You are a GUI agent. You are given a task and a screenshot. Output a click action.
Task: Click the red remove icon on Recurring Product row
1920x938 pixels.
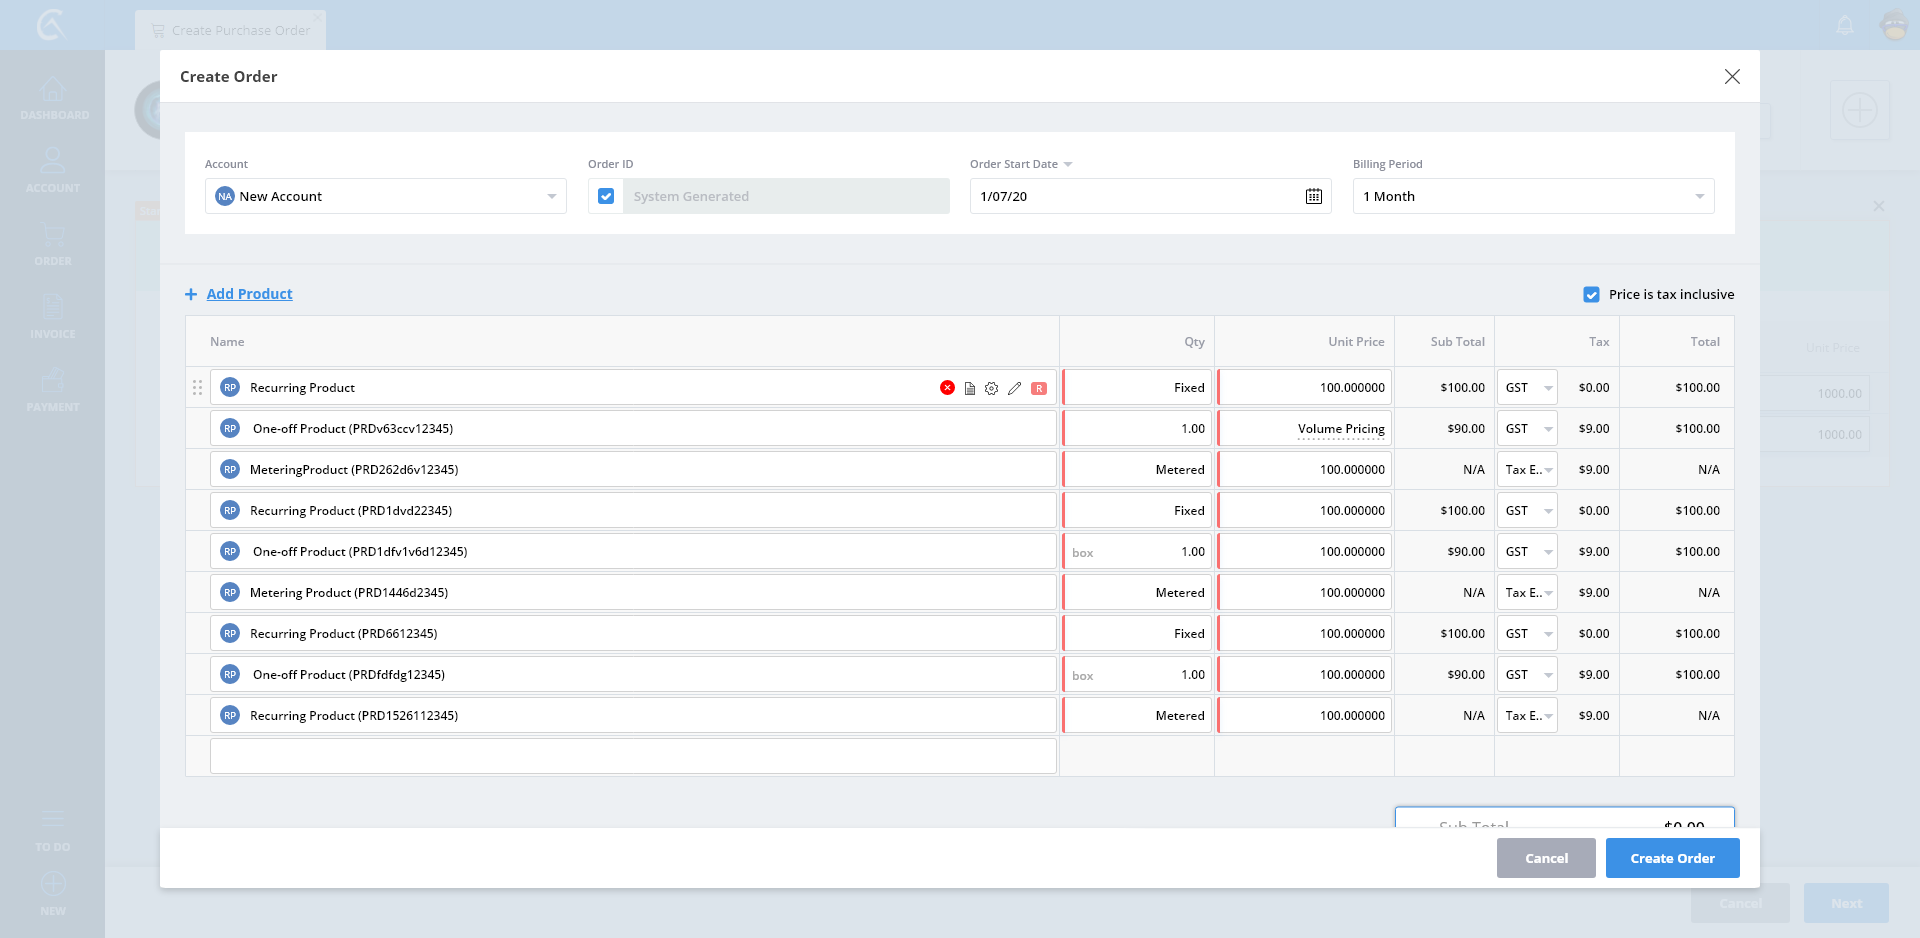pos(947,388)
